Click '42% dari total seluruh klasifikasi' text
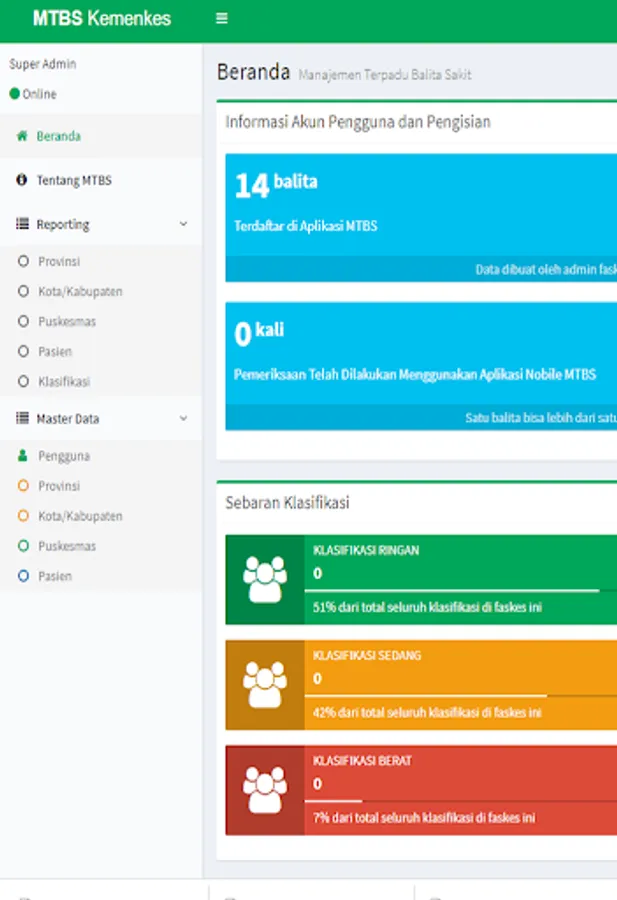Image resolution: width=617 pixels, height=900 pixels. pos(427,713)
